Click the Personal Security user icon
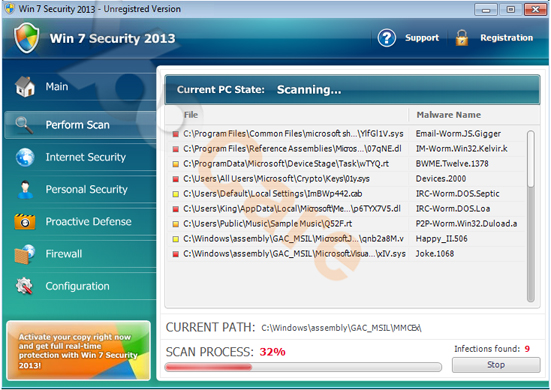The image size is (551, 390). 25,189
